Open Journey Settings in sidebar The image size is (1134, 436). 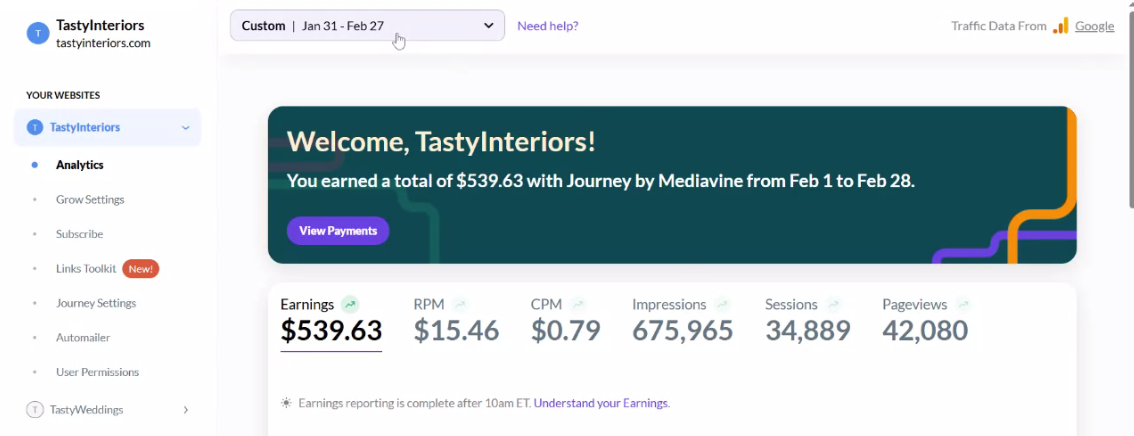point(95,303)
